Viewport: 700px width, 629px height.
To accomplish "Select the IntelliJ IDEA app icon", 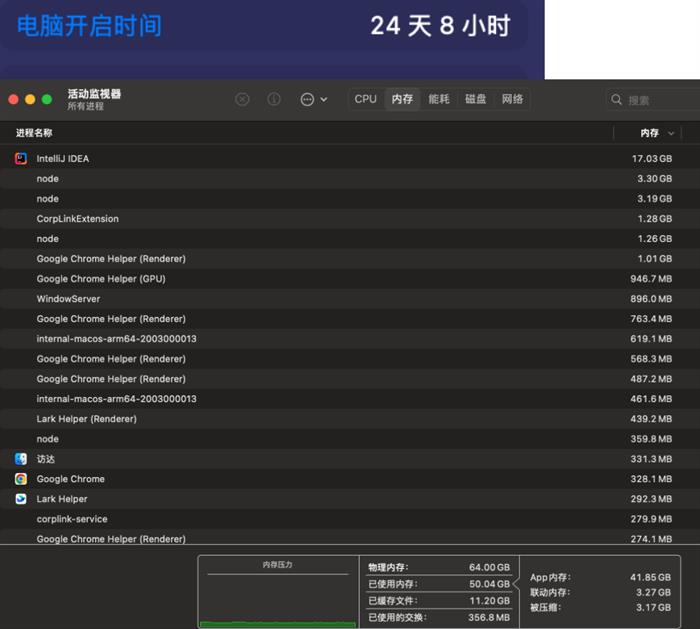I will 21,158.
